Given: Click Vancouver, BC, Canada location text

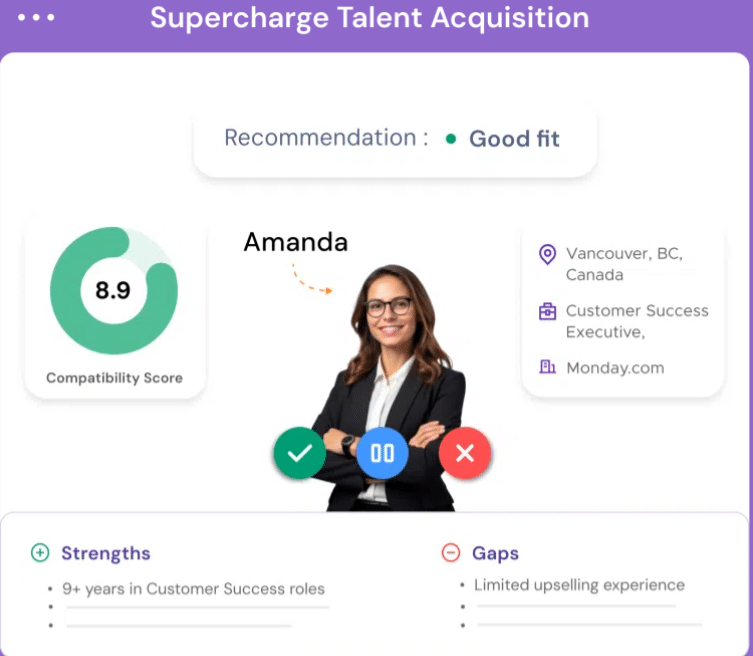Looking at the screenshot, I should [624, 264].
